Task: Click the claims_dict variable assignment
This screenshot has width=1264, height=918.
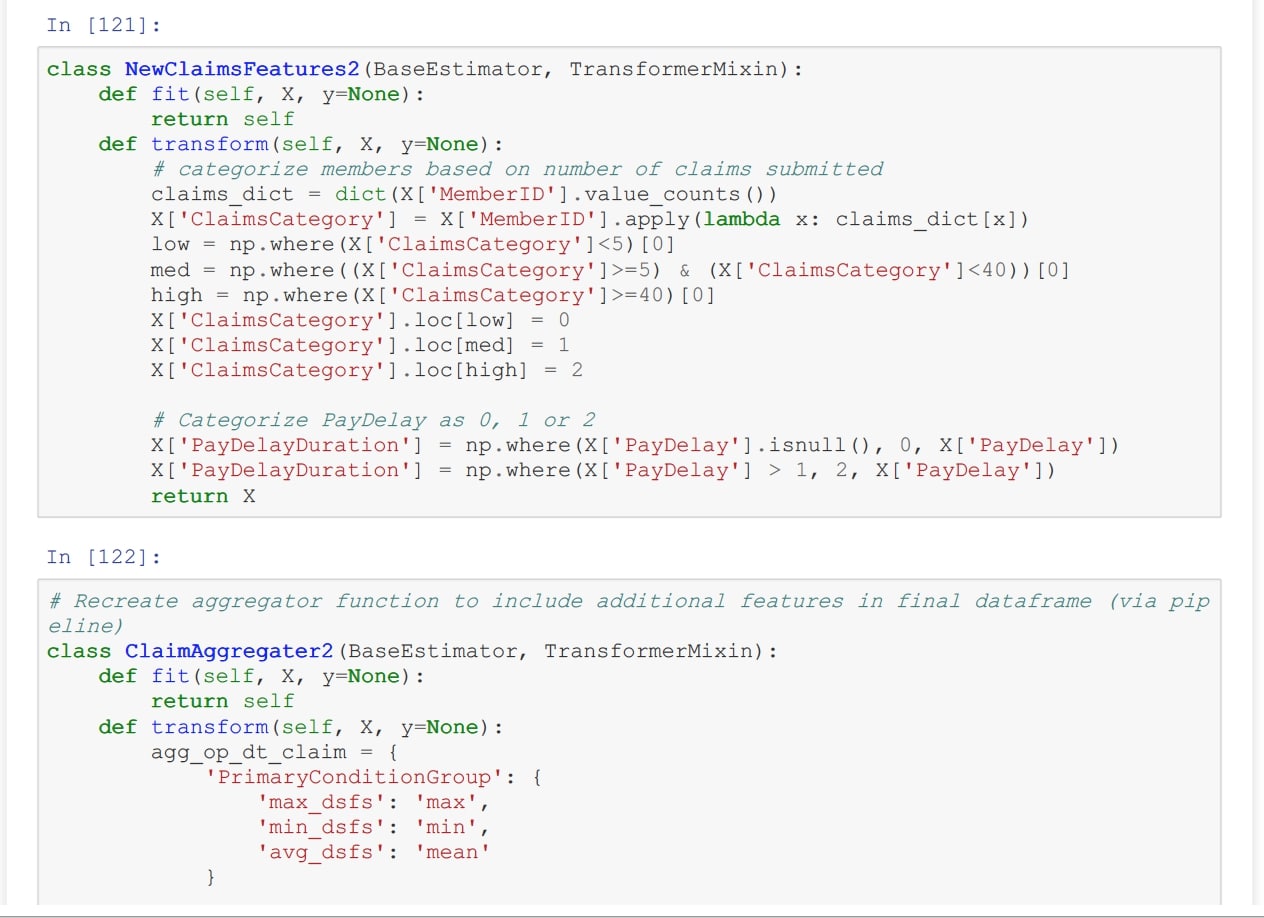Action: pos(222,194)
